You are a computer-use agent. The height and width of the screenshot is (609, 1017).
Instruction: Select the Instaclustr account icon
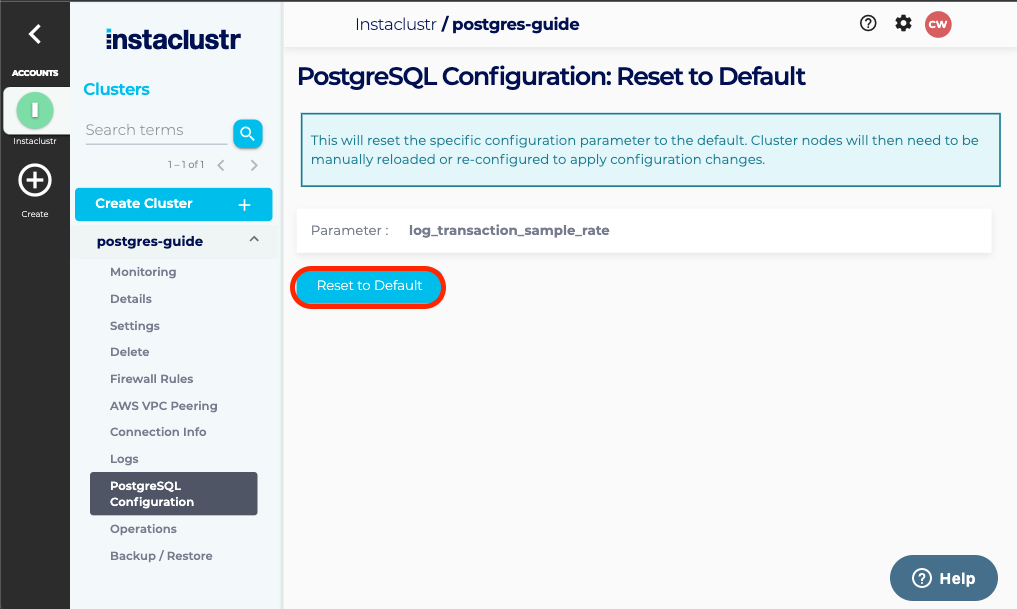(x=35, y=109)
